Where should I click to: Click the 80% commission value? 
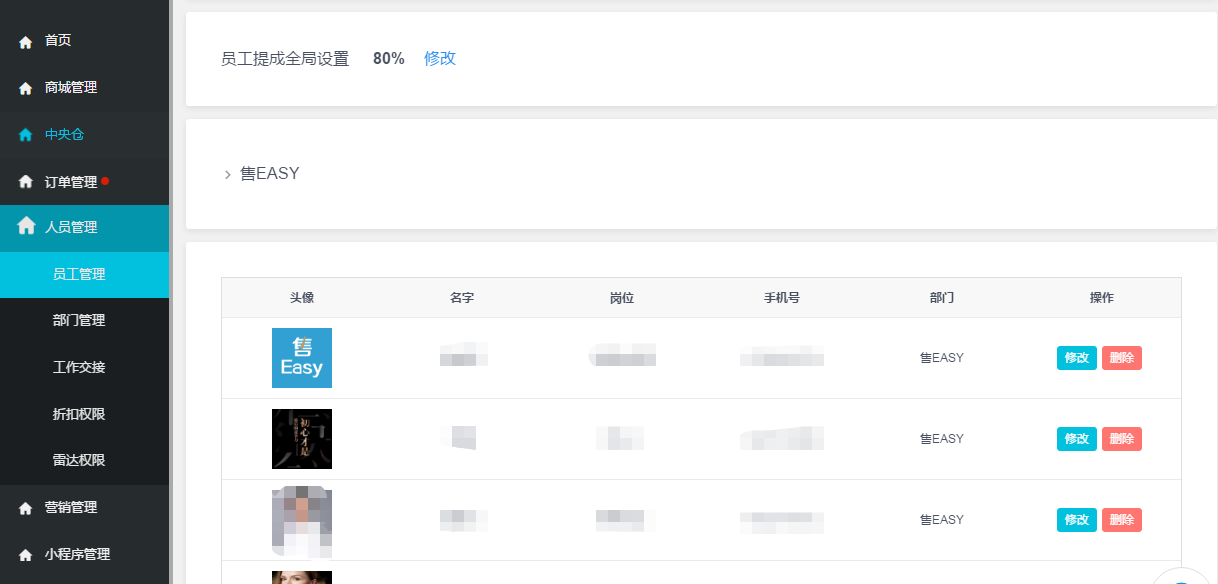(389, 59)
